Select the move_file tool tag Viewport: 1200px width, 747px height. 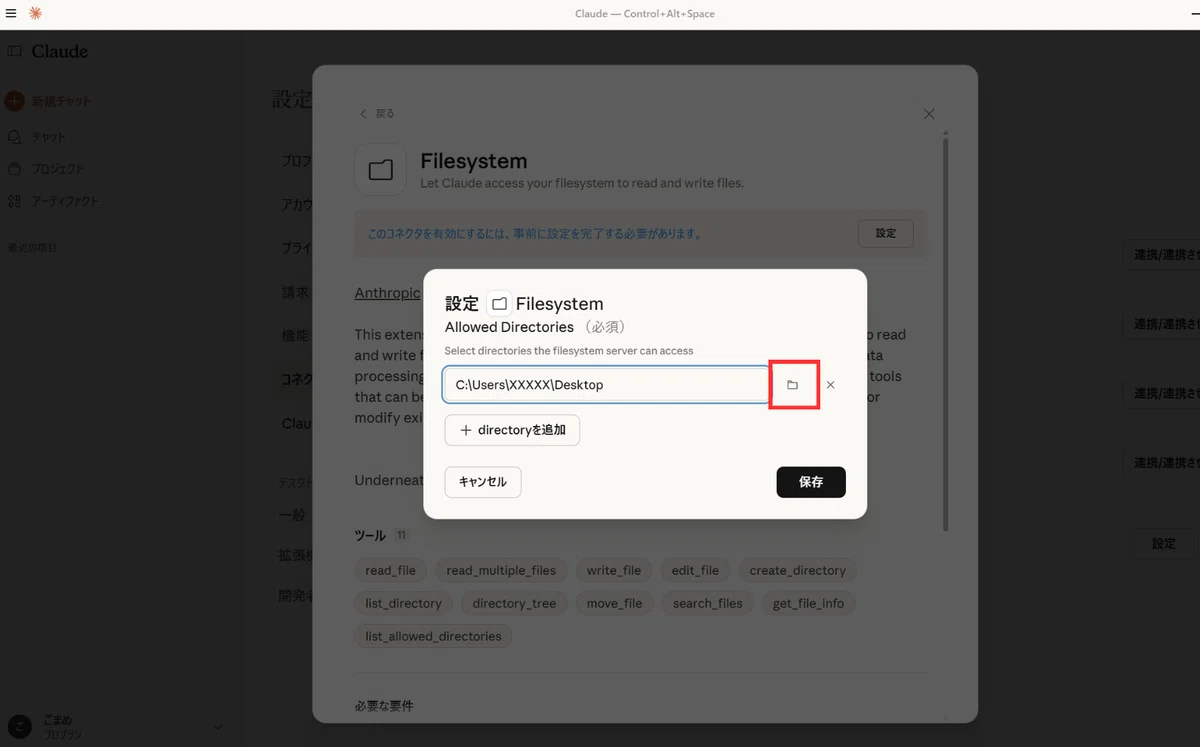click(615, 603)
